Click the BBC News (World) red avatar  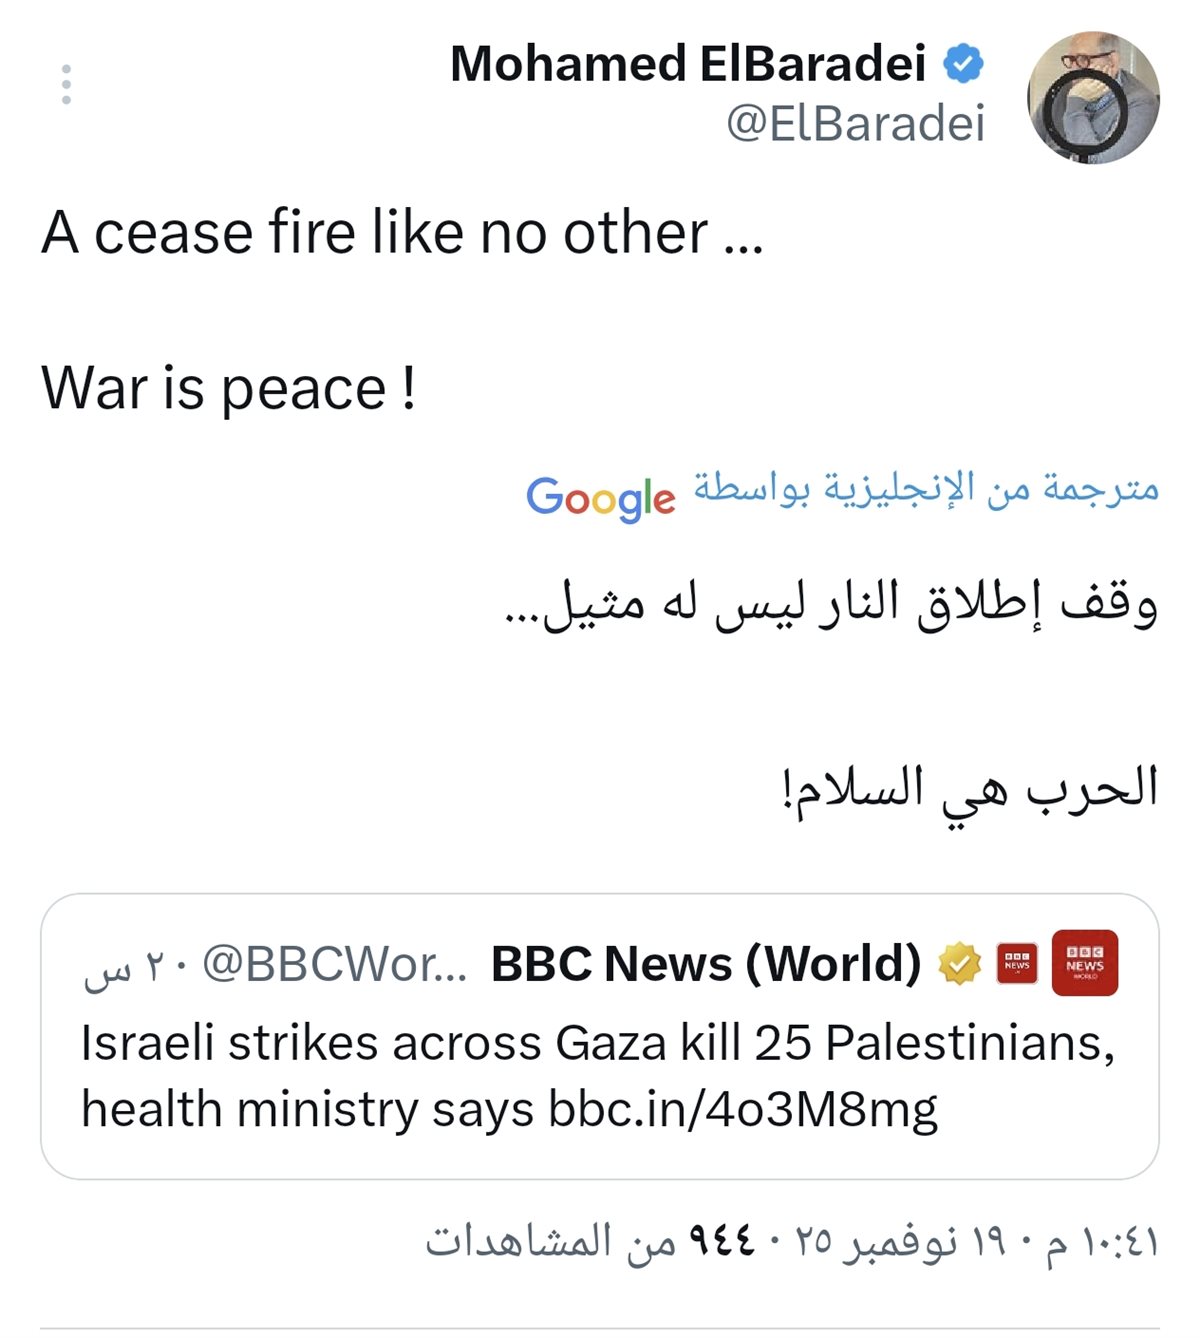[x=1084, y=963]
